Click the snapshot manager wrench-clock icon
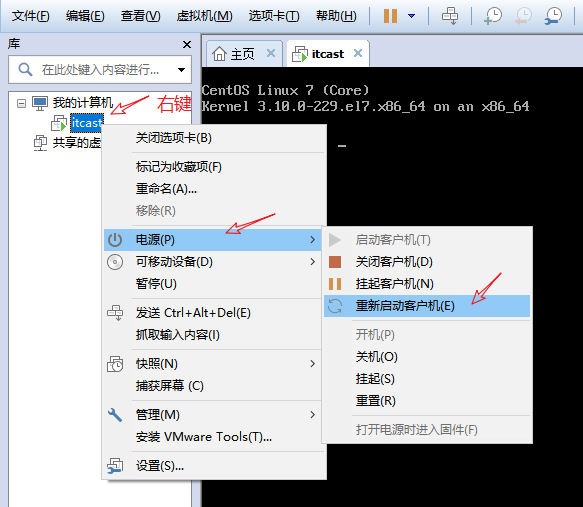The width and height of the screenshot is (583, 507). pyautogui.click(x=553, y=16)
